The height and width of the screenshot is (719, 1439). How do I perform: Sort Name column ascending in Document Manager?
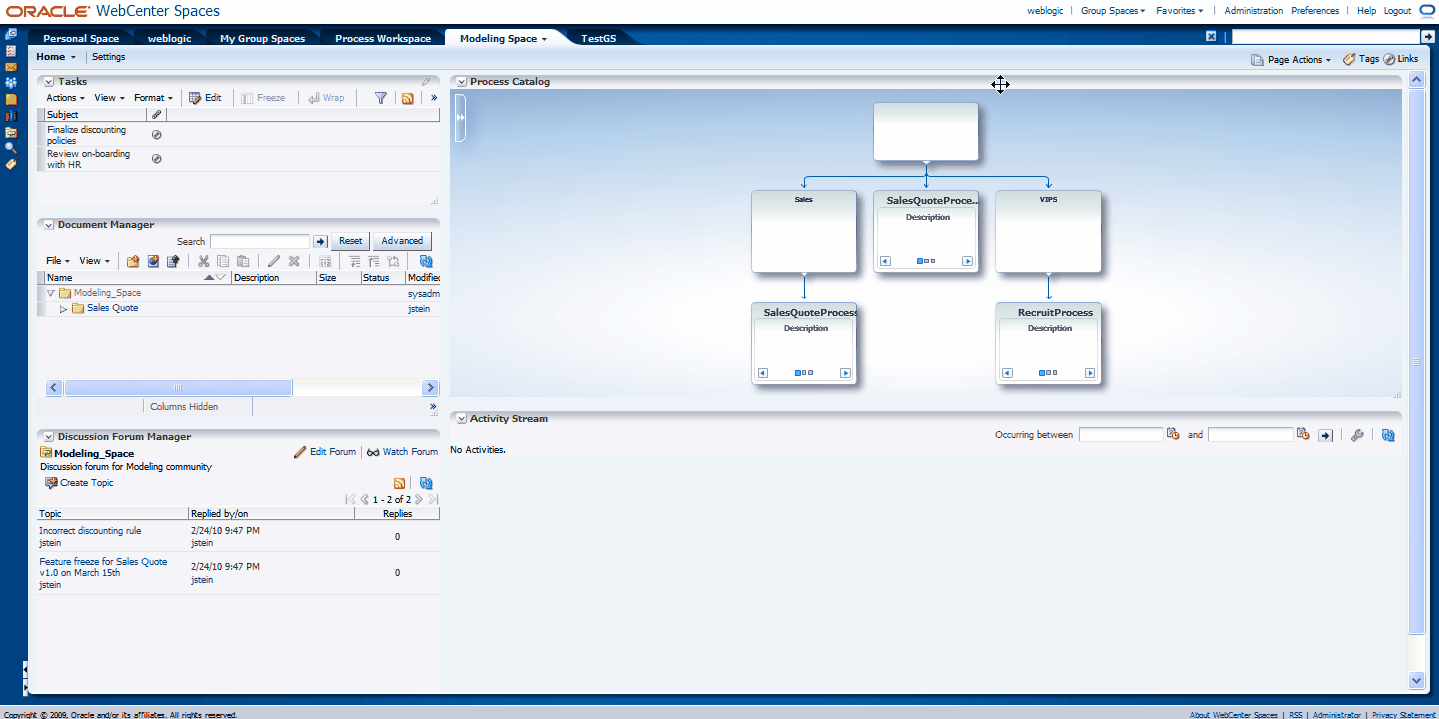pyautogui.click(x=209, y=278)
